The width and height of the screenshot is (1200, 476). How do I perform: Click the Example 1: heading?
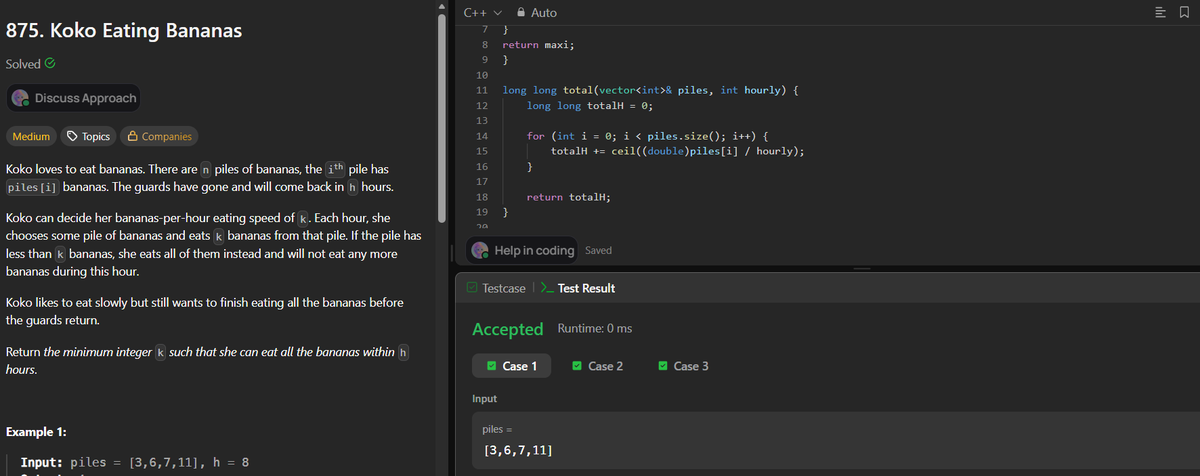coord(37,432)
